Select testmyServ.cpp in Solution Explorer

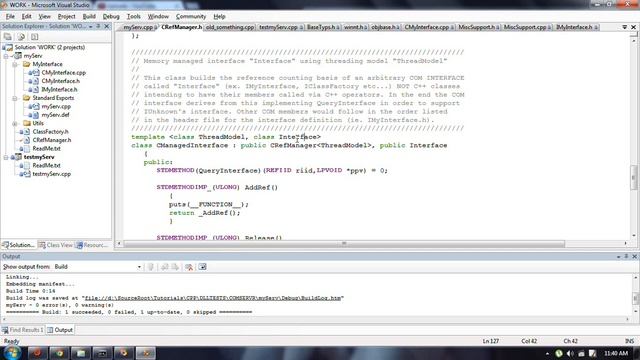tap(52, 174)
